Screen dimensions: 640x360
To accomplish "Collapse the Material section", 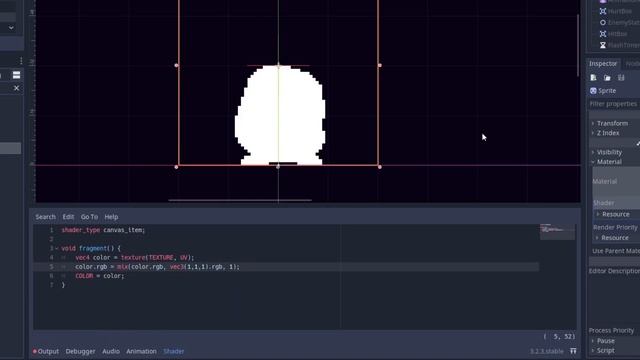I will [x=609, y=162].
